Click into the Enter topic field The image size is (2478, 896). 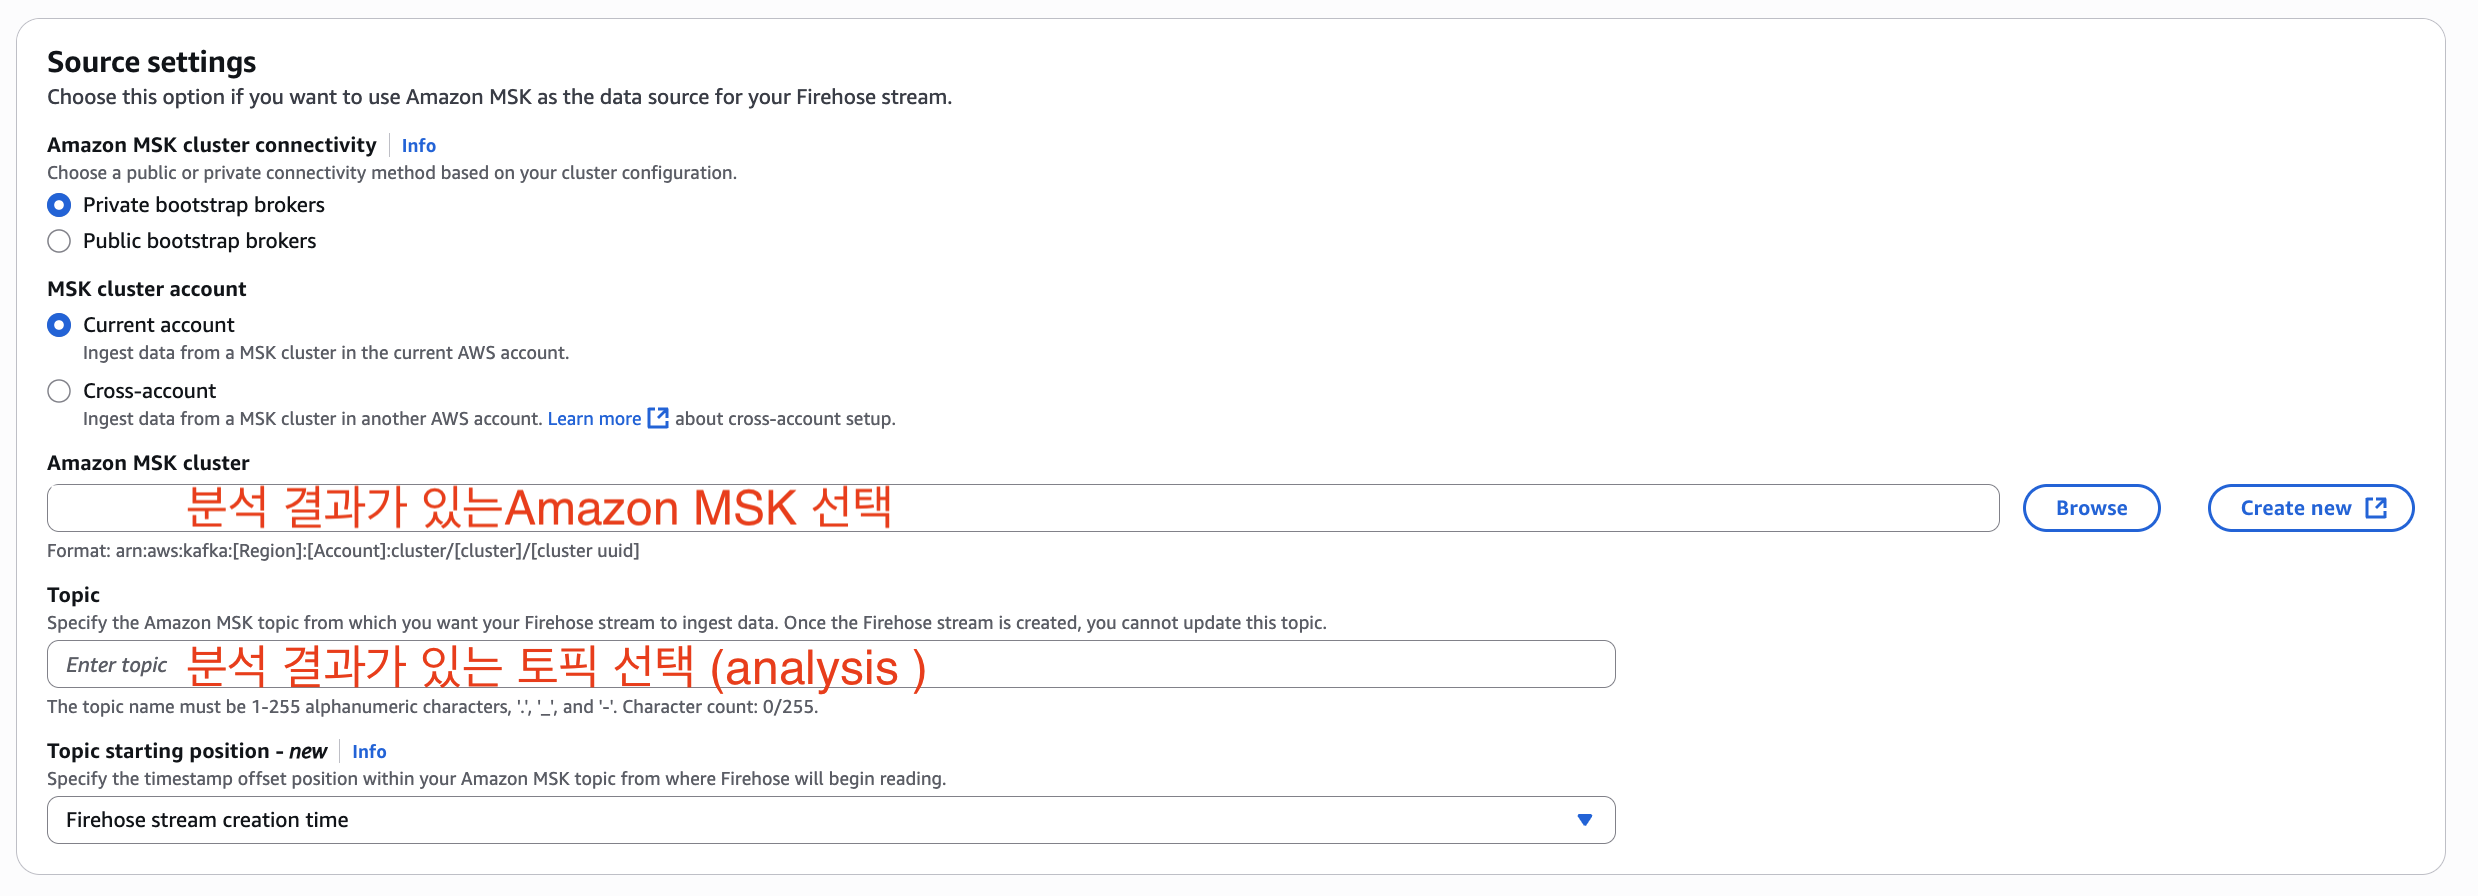click(x=830, y=665)
